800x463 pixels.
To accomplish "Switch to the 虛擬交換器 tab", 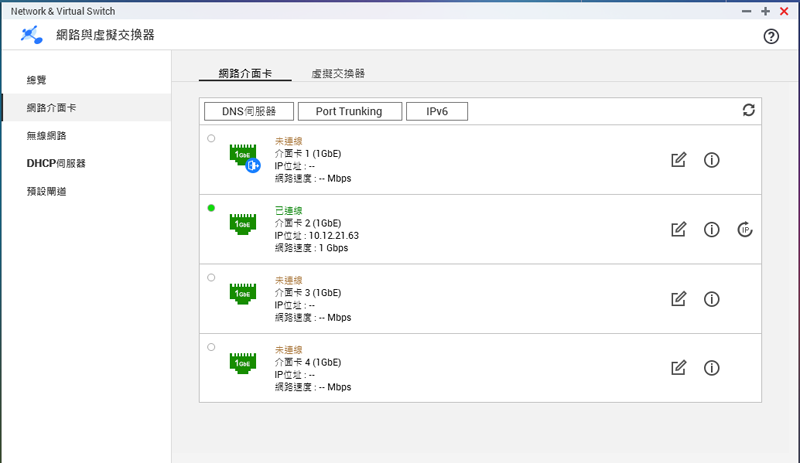I will 338,73.
